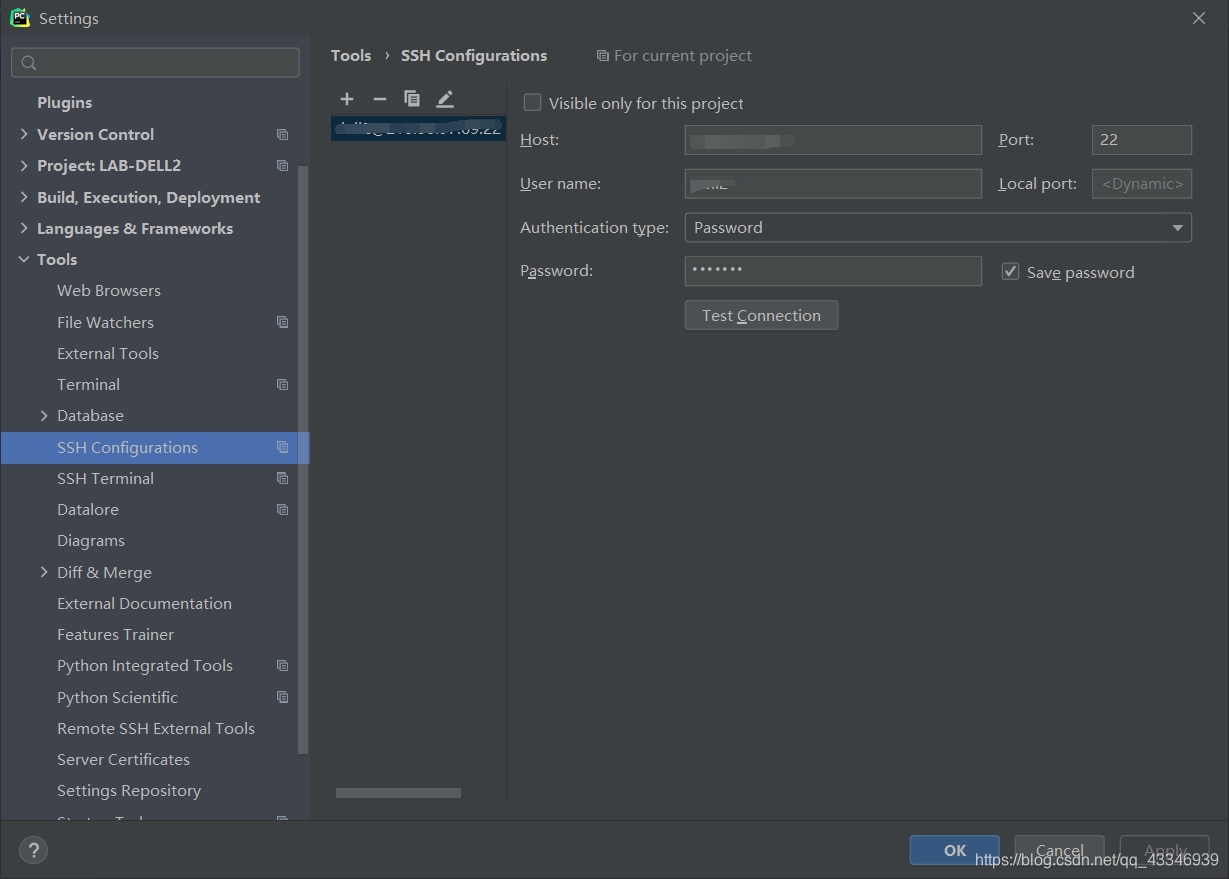Viewport: 1229px width, 879px height.
Task: Confirm settings with OK button
Action: [x=954, y=850]
